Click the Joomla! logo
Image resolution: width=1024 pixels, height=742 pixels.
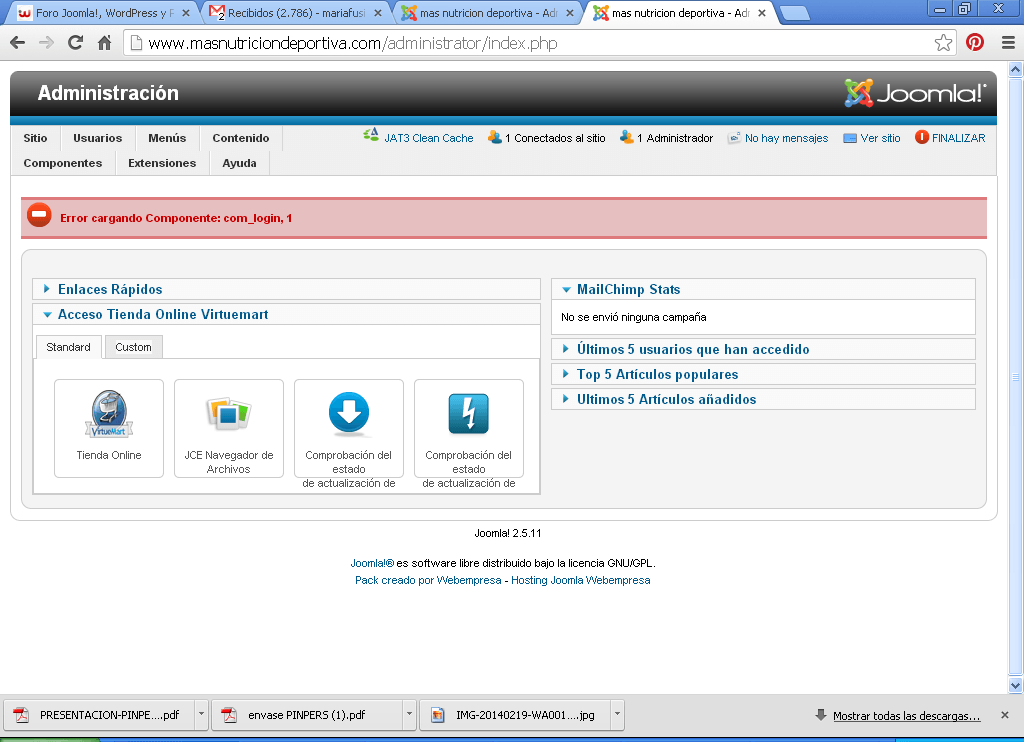click(914, 93)
